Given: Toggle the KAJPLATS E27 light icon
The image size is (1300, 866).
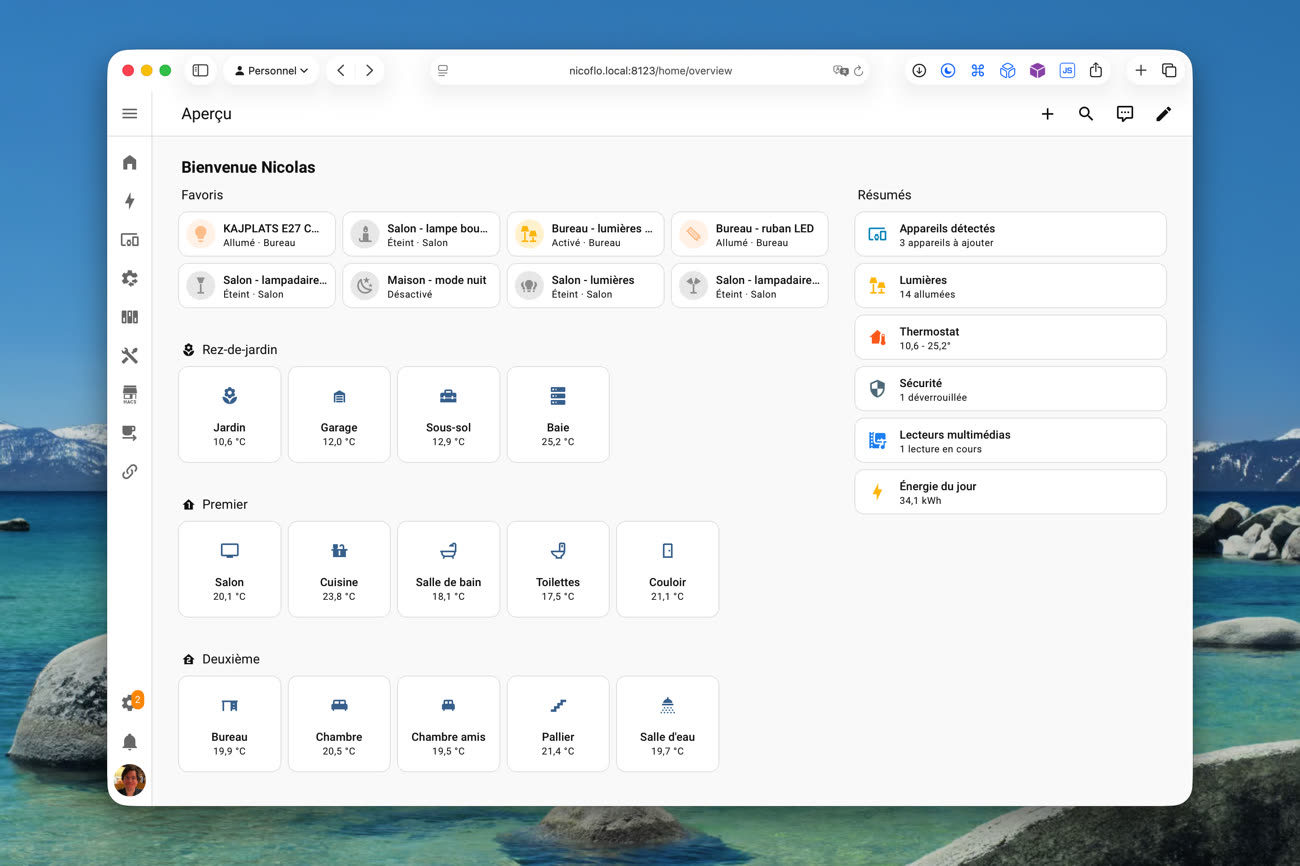Looking at the screenshot, I should [201, 234].
